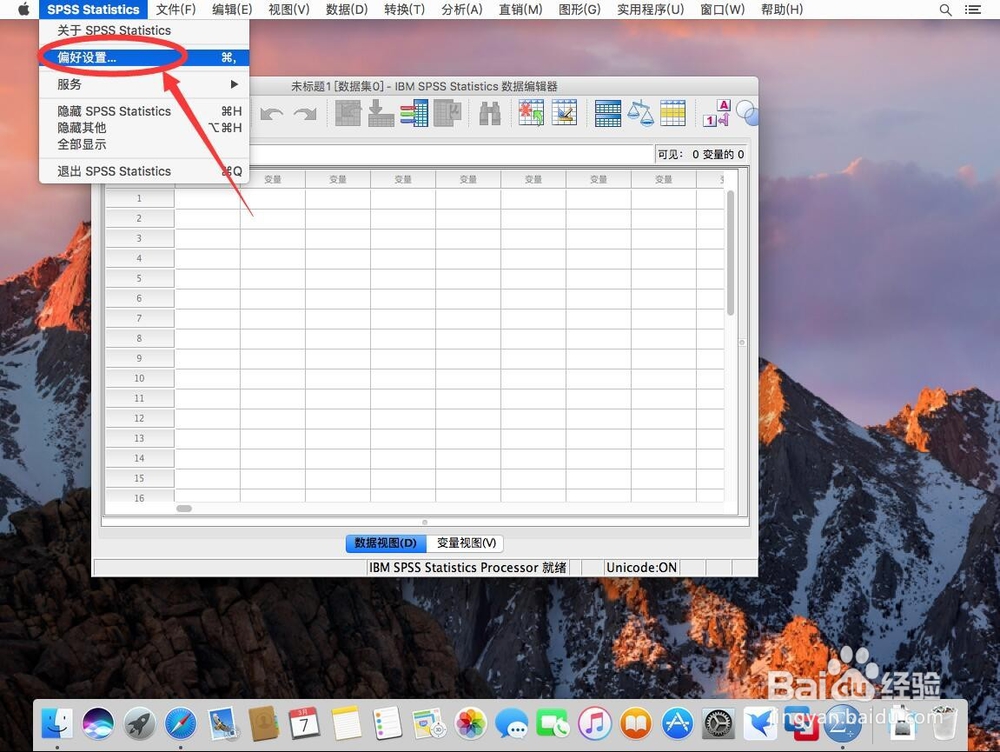Viewport: 1000px width, 752px height.
Task: Click the Select Cases yellow table icon
Action: [x=673, y=114]
